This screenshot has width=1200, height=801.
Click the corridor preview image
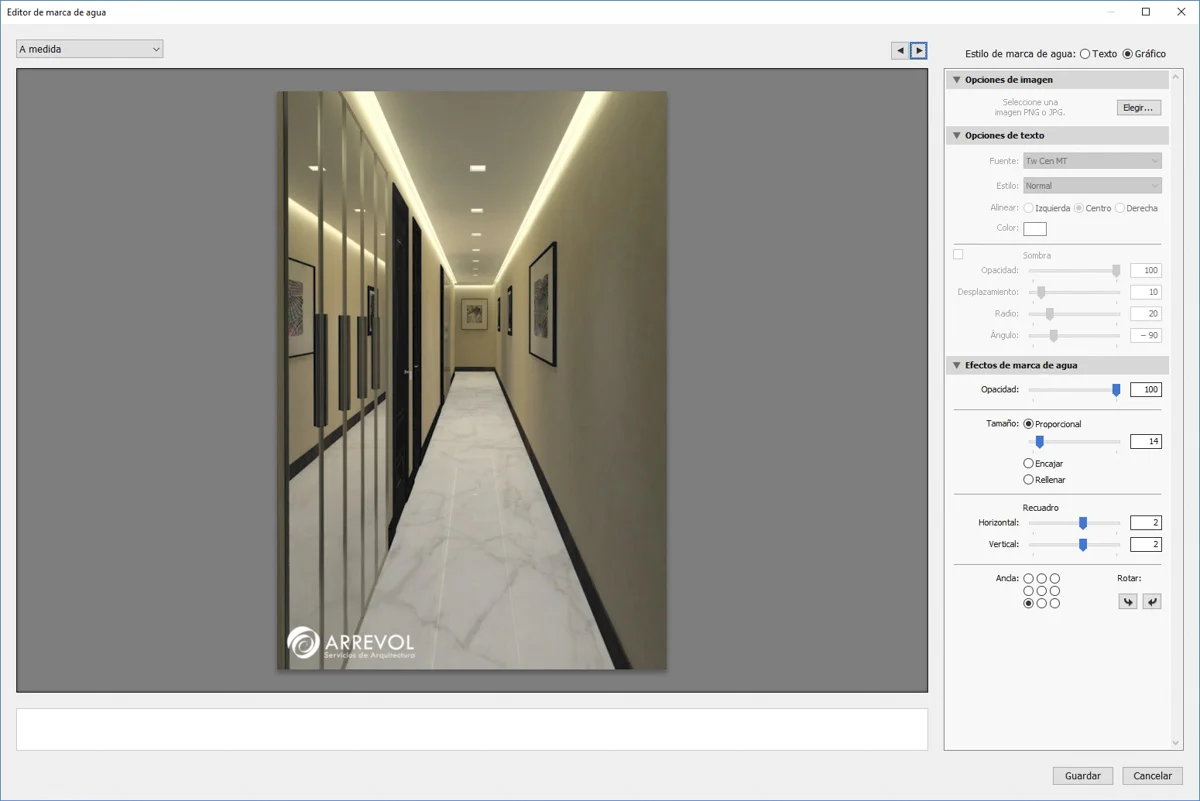click(472, 380)
